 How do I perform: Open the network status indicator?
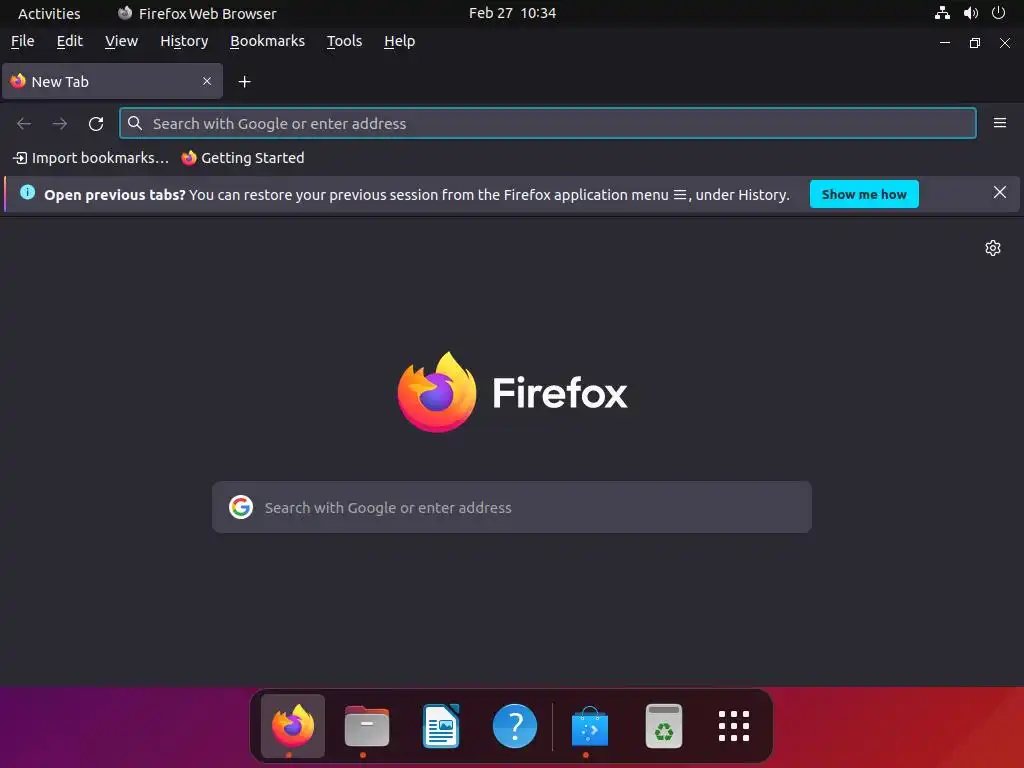[942, 13]
